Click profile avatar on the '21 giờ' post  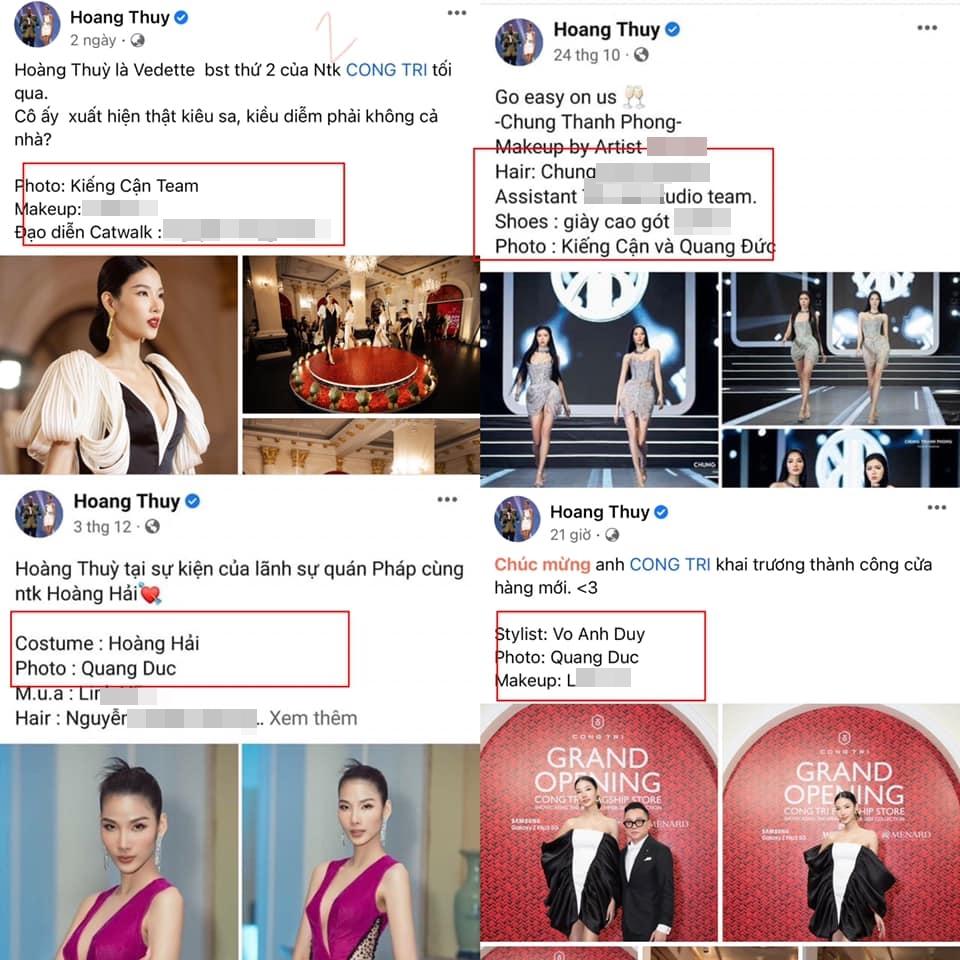[x=517, y=519]
